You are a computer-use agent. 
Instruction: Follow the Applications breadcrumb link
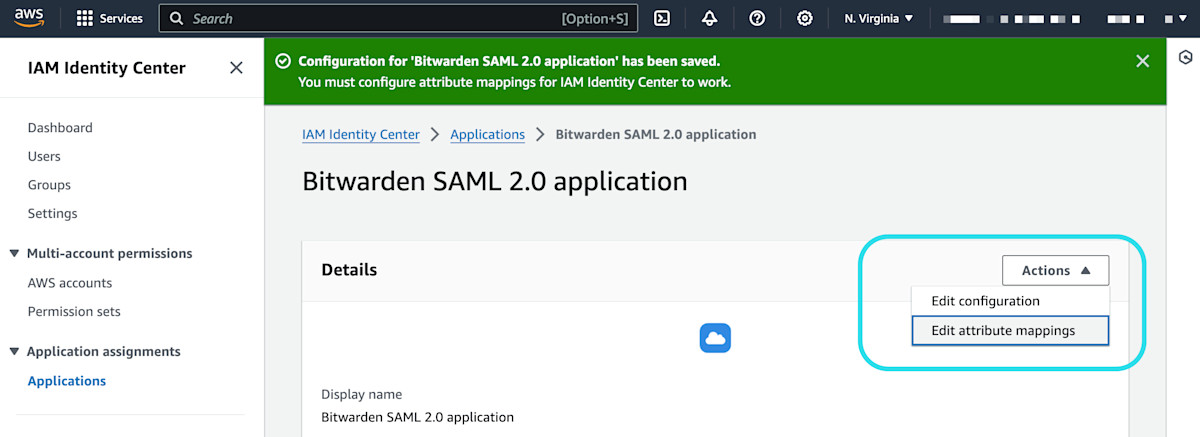click(x=487, y=134)
